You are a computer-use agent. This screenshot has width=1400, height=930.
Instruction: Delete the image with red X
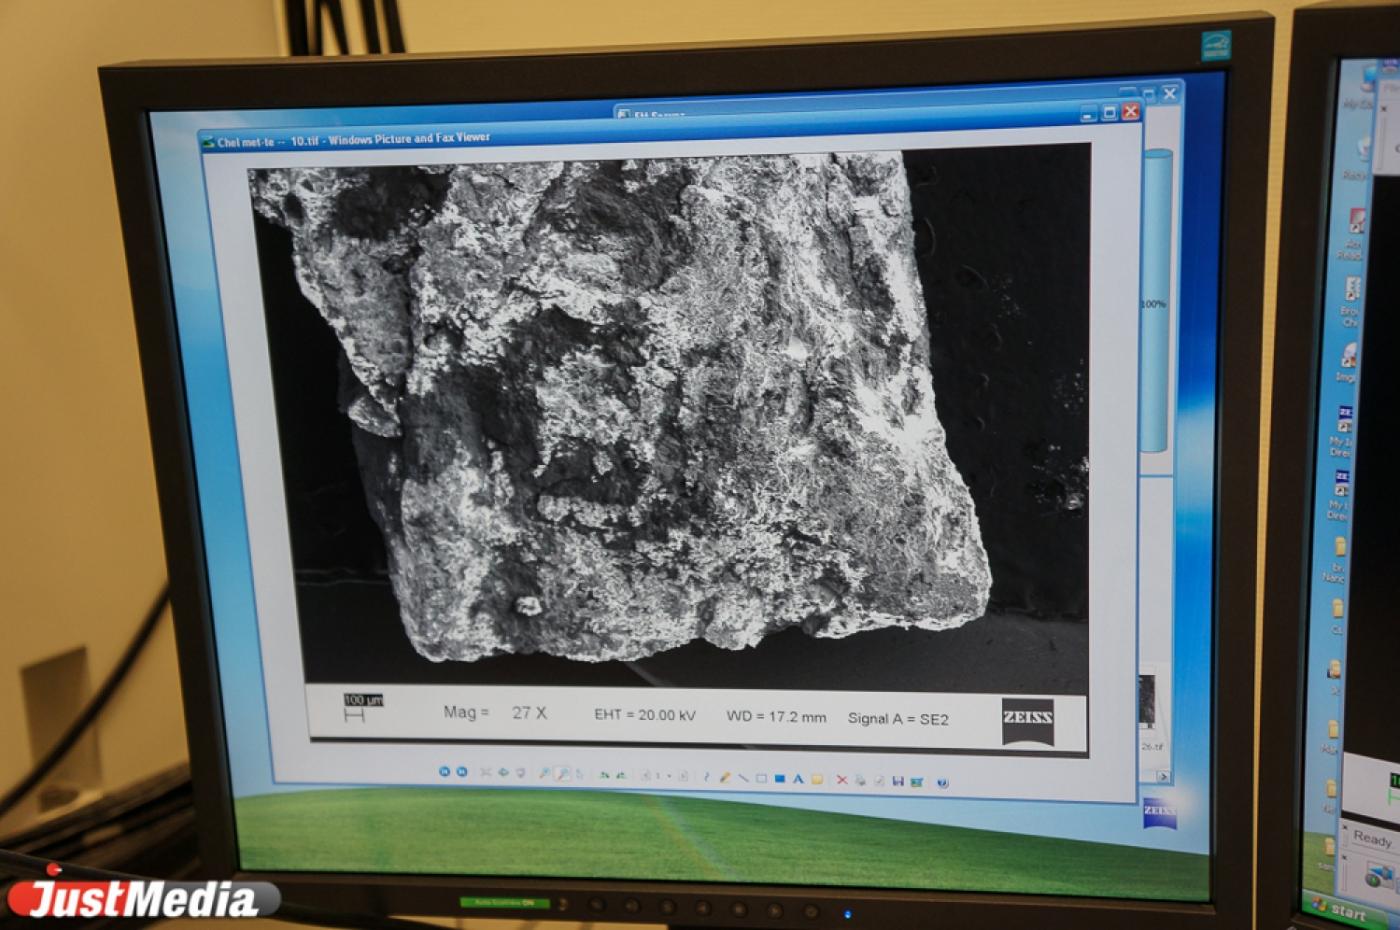tap(841, 779)
